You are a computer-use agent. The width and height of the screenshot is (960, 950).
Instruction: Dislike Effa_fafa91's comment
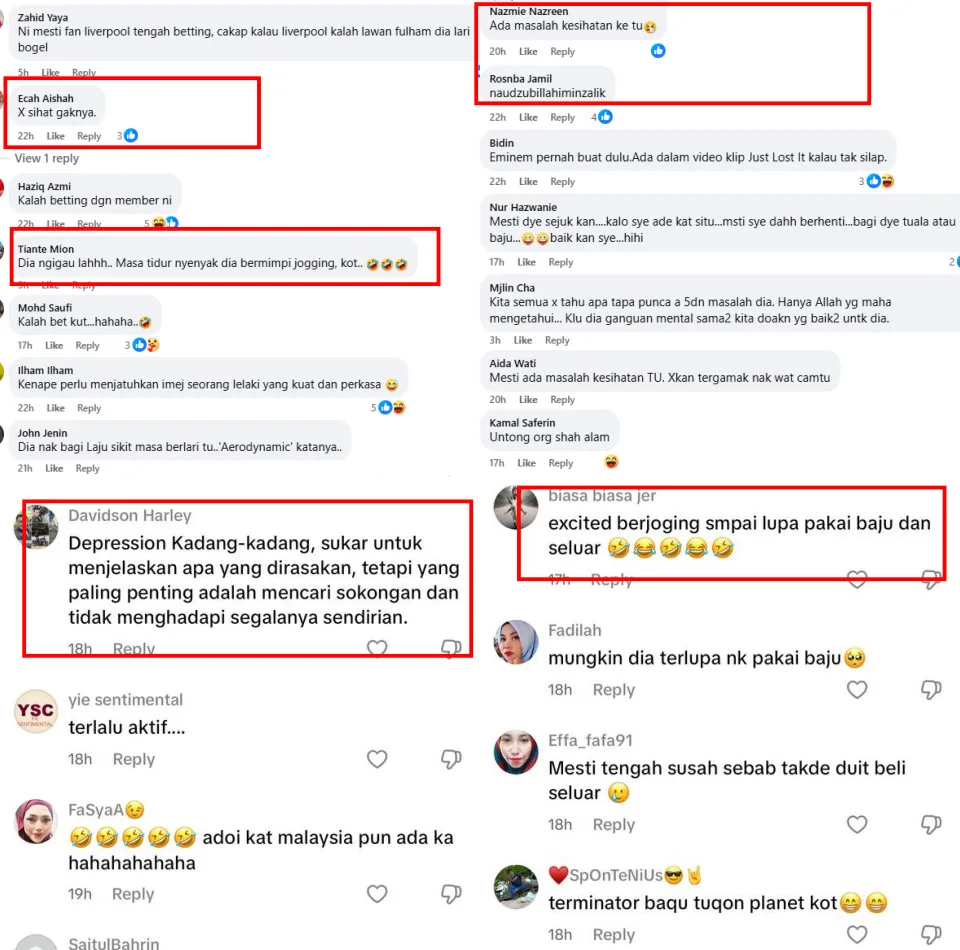click(931, 825)
